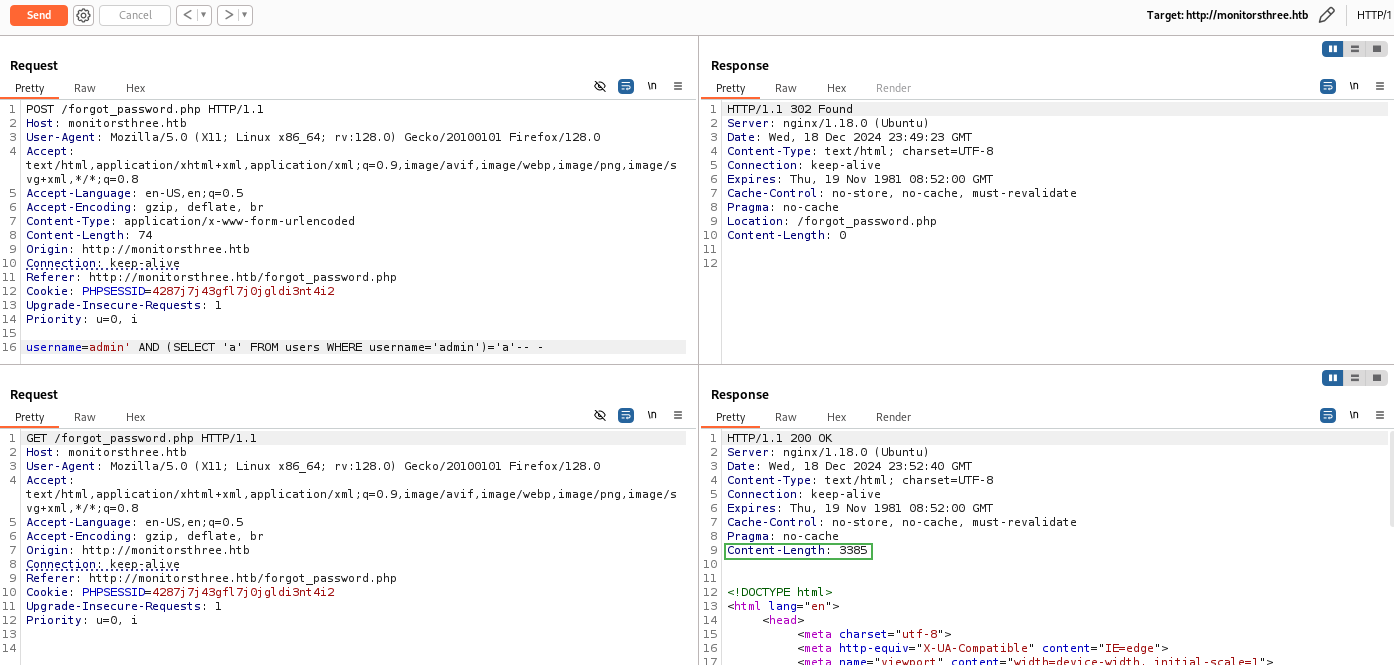
Task: Click 'Content-Type: application/x-www-form-urlencoded' header
Action: tap(190, 221)
